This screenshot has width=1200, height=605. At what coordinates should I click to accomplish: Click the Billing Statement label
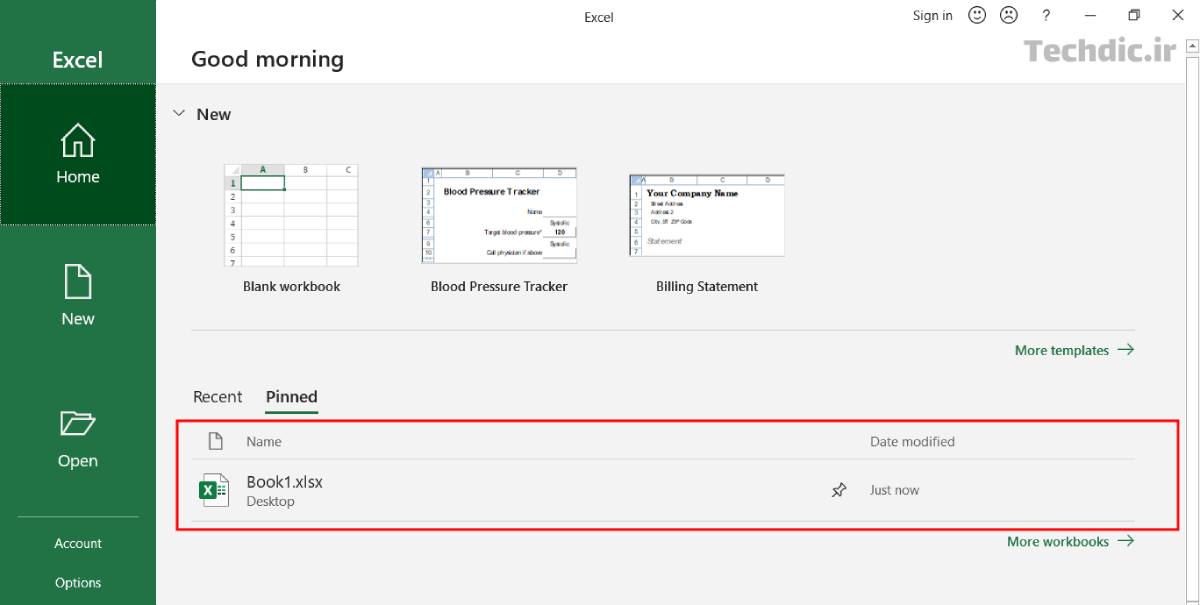tap(707, 286)
